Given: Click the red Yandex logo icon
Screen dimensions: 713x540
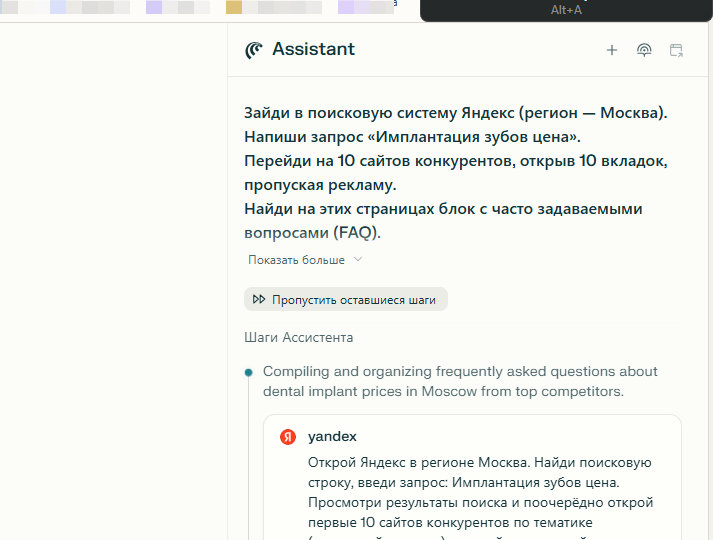Looking at the screenshot, I should pyautogui.click(x=288, y=437).
